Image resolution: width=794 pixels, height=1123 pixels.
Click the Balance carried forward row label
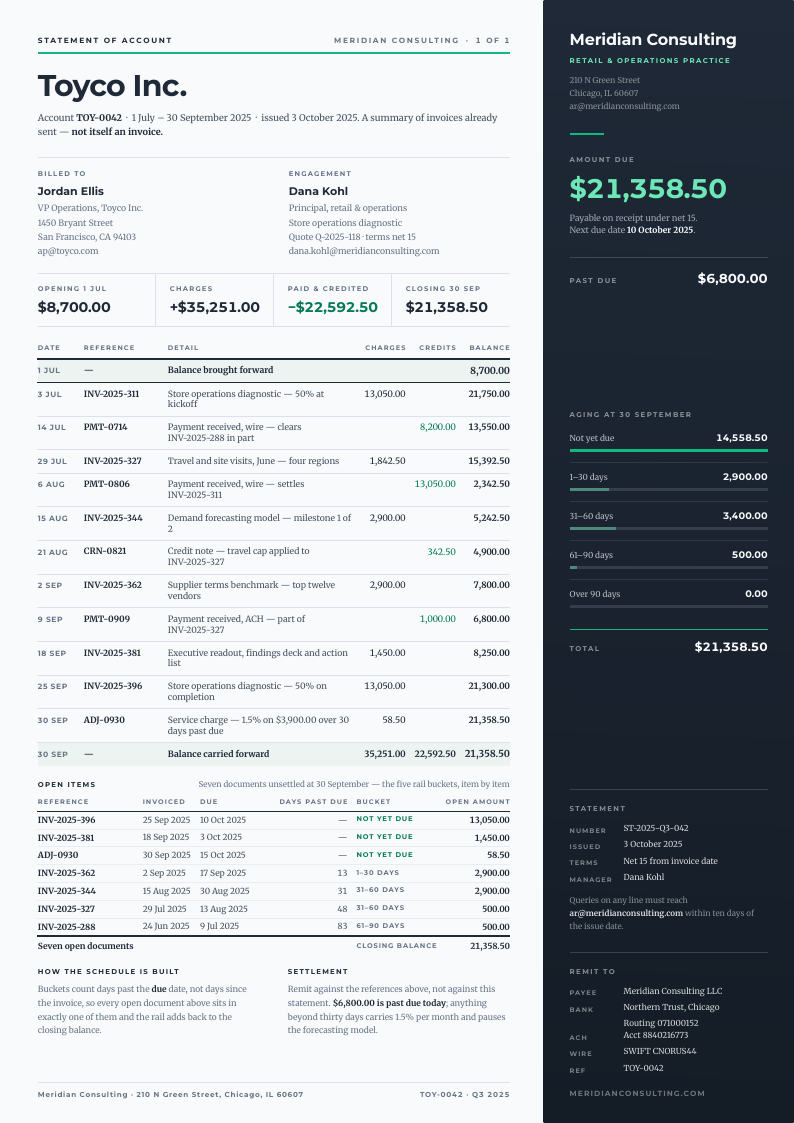coord(218,754)
